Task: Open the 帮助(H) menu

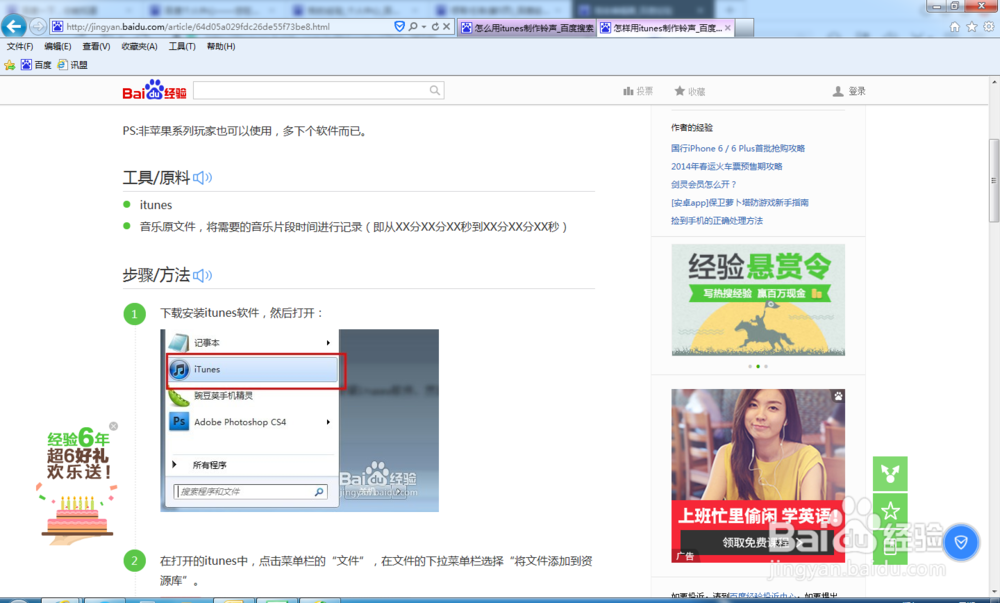Action: point(221,47)
